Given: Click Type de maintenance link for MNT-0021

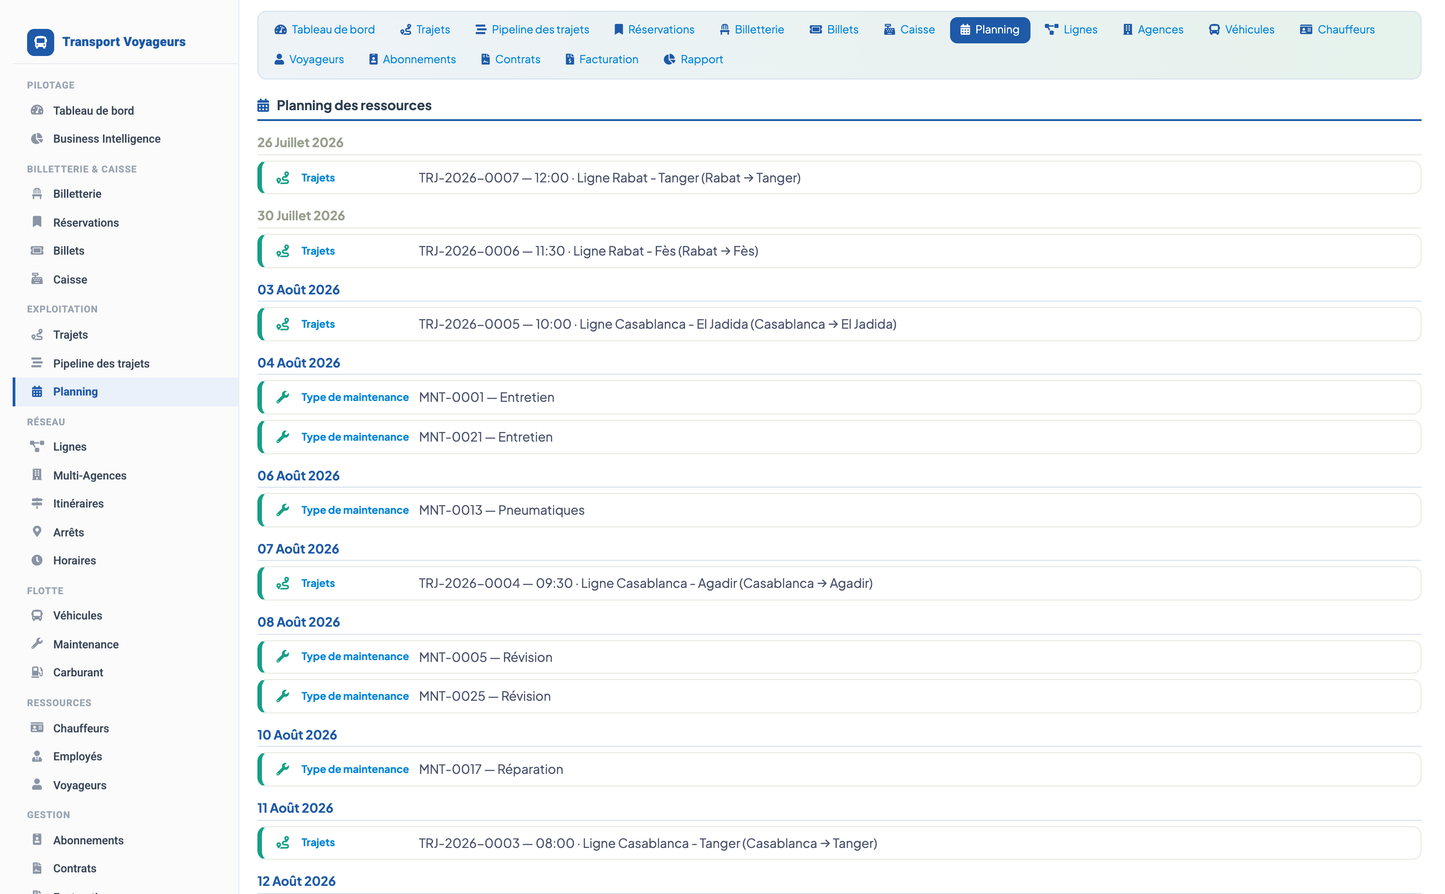Looking at the screenshot, I should click(x=355, y=437).
